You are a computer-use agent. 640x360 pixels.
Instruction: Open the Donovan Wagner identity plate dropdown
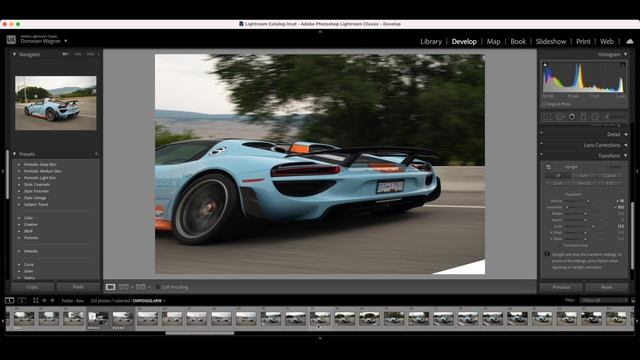pos(66,41)
